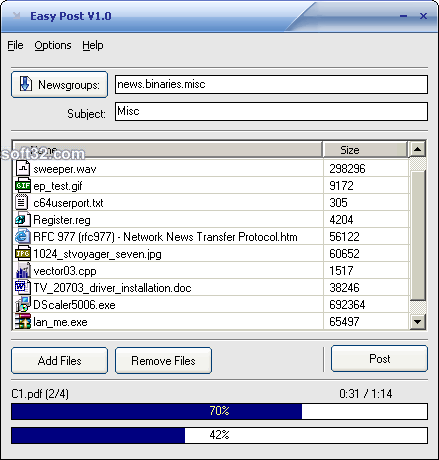This screenshot has width=439, height=460.
Task: Click the registry icon next to Register.reg
Action: click(x=23, y=219)
